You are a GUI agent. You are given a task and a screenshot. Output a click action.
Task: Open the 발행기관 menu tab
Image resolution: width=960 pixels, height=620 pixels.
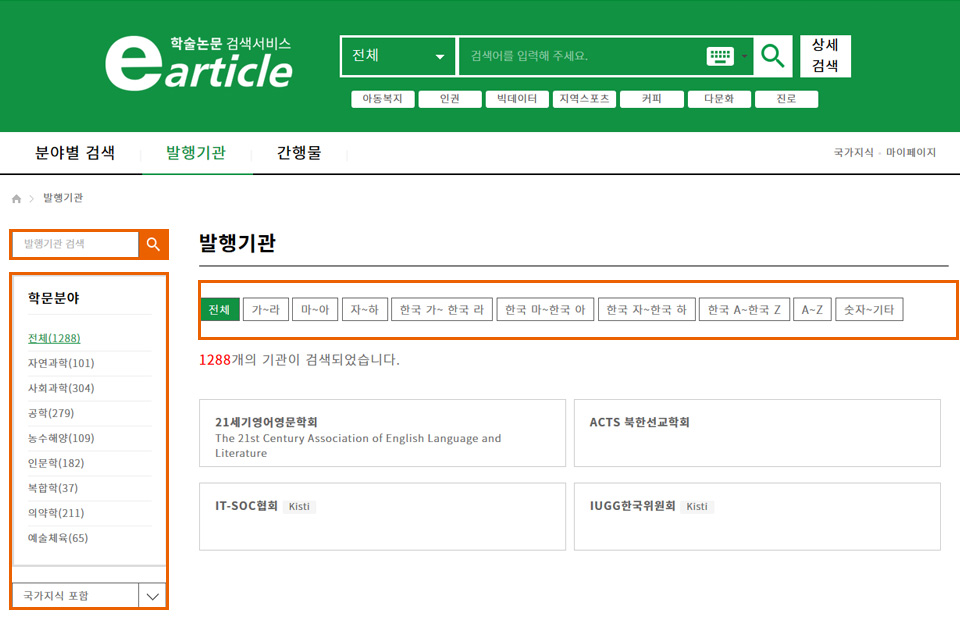click(x=196, y=152)
